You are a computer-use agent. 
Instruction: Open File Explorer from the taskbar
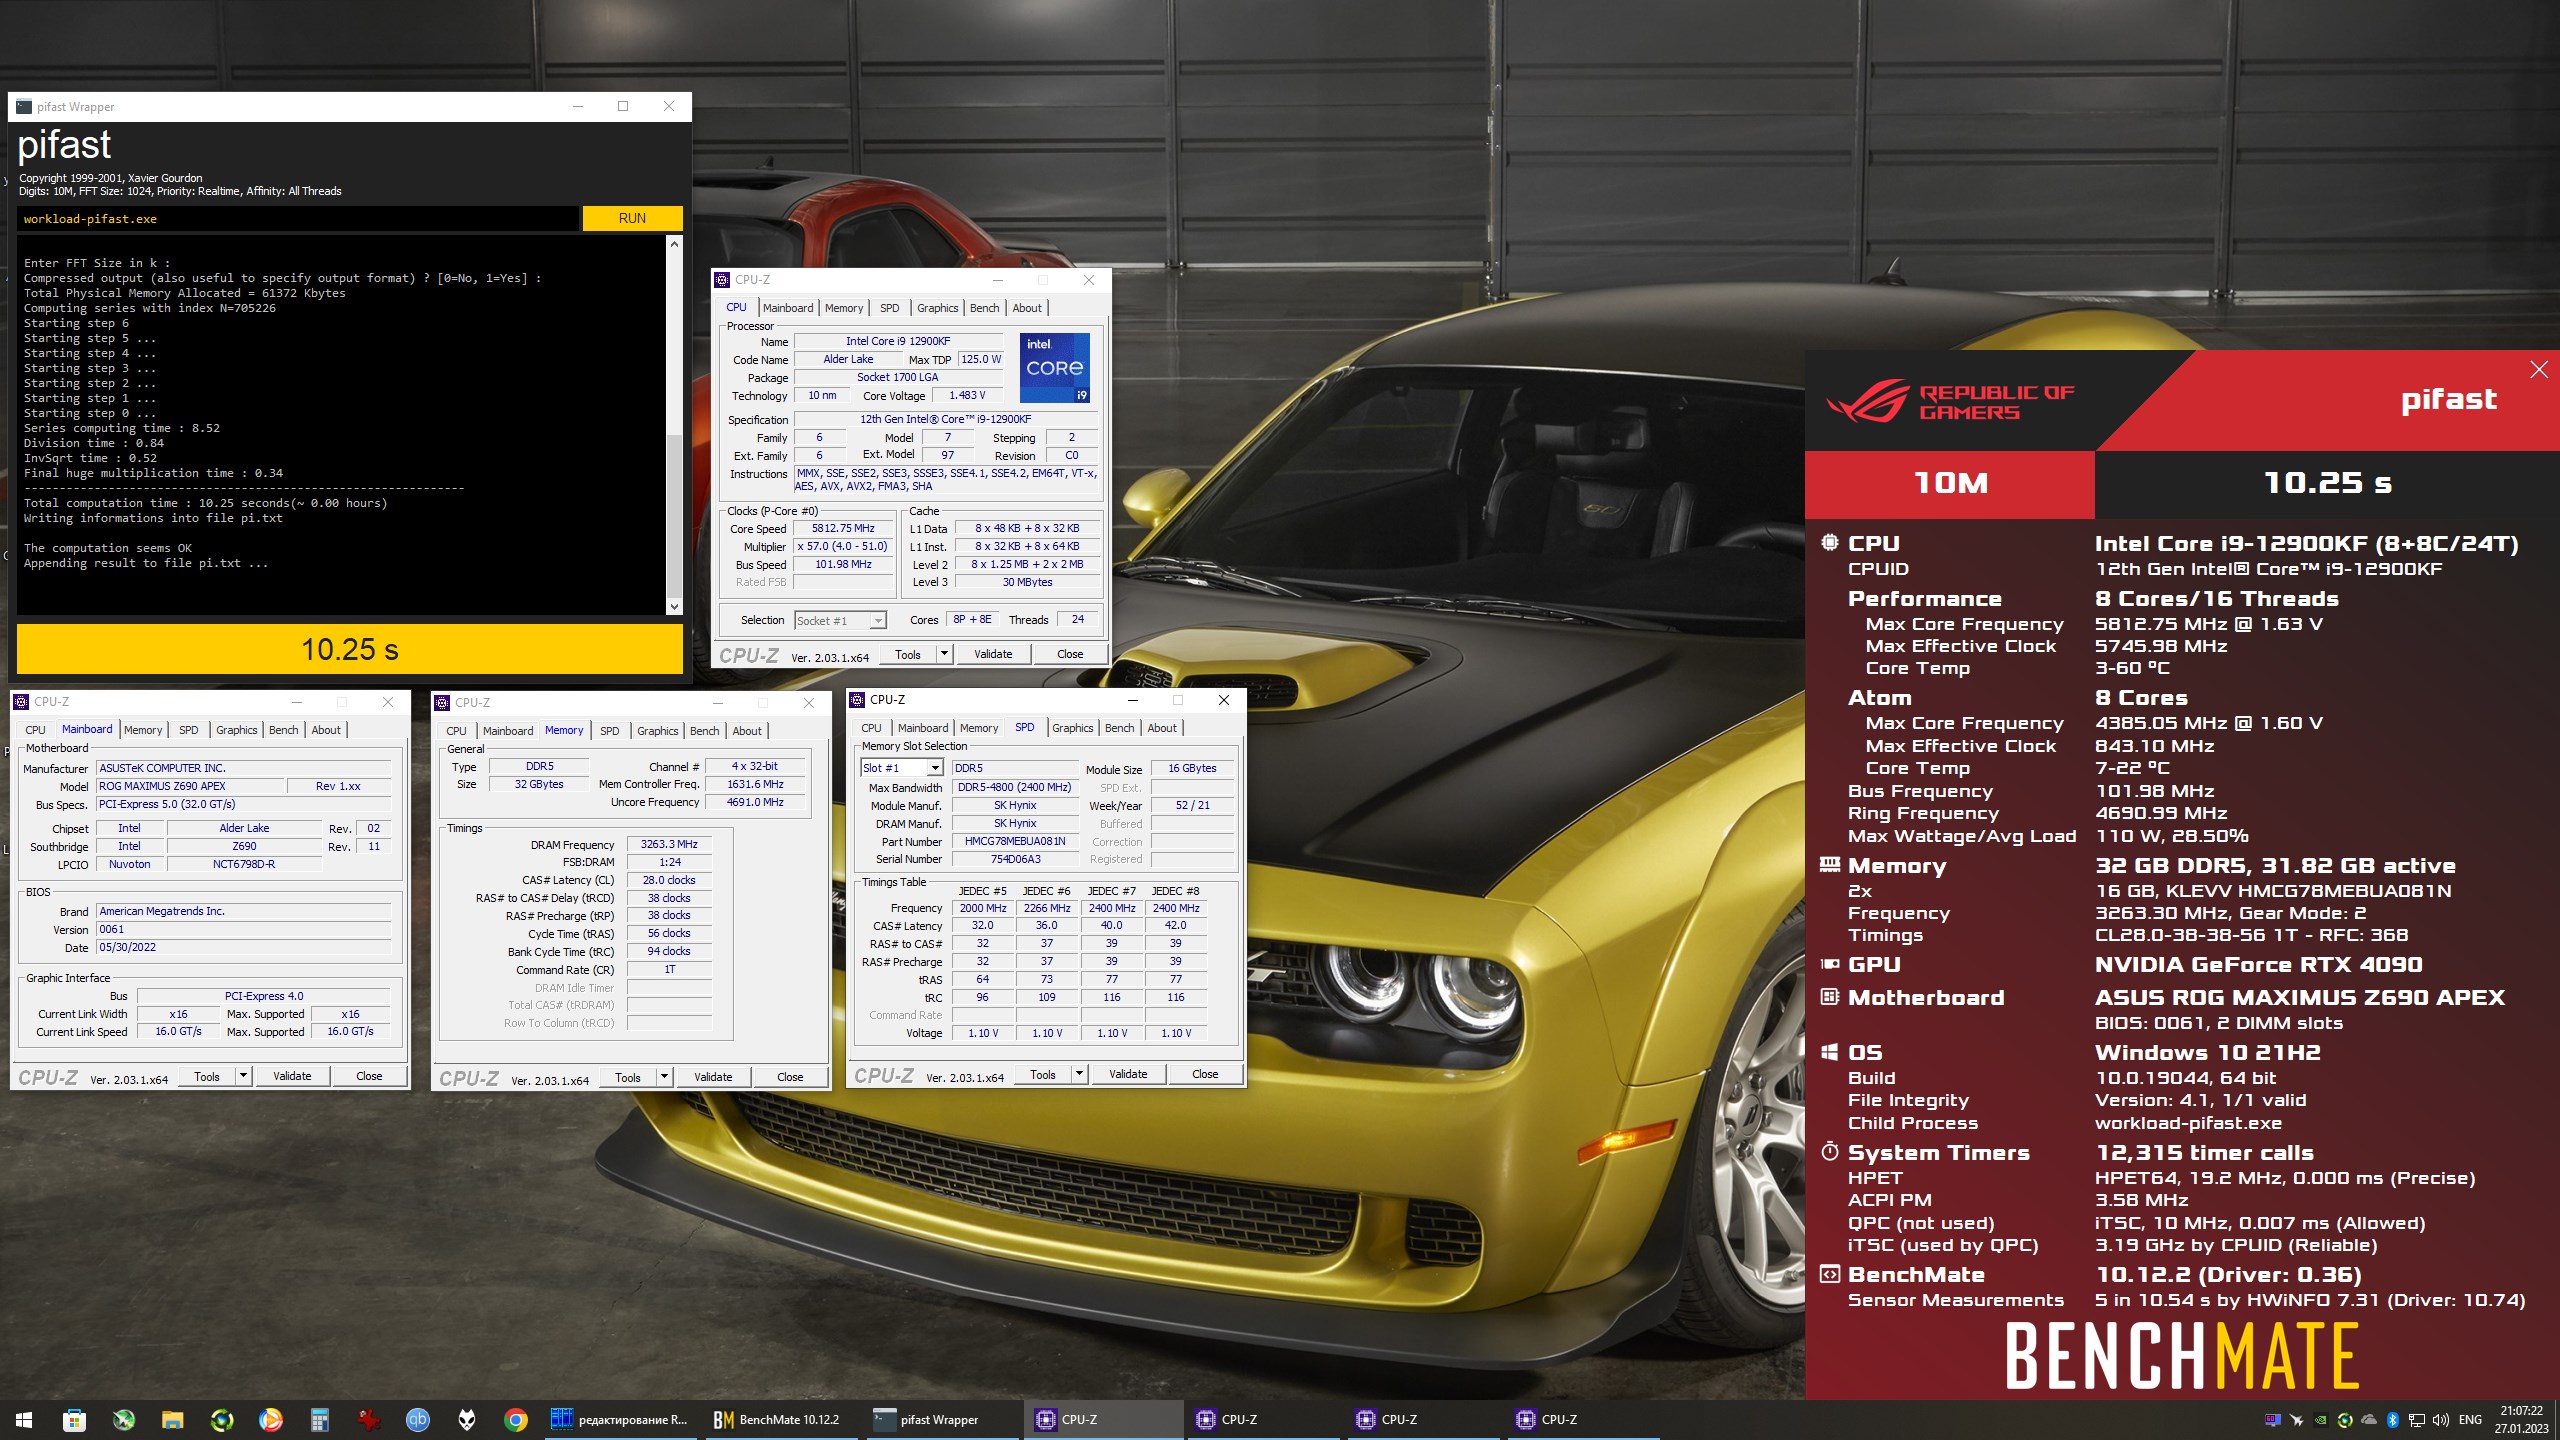[x=173, y=1419]
